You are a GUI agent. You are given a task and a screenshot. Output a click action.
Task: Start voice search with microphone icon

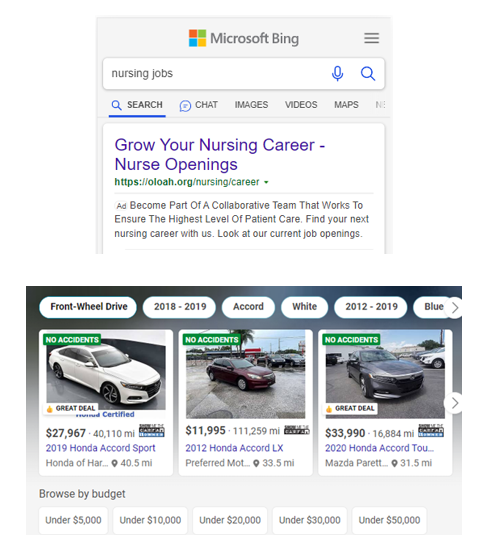[337, 74]
